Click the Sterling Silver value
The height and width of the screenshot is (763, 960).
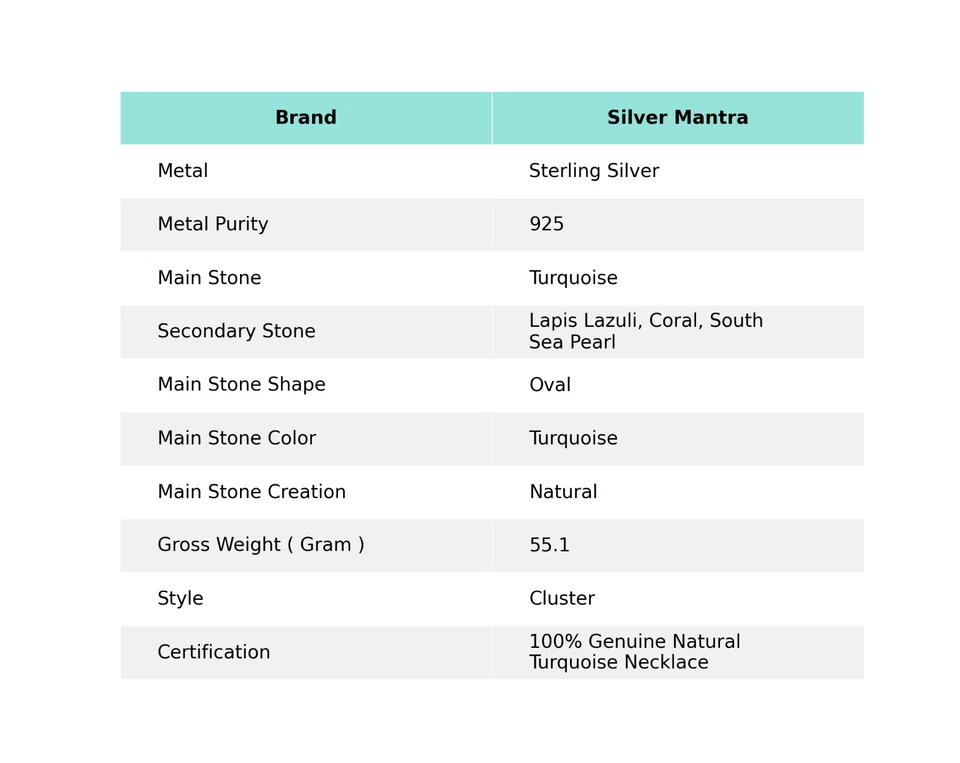pos(594,172)
